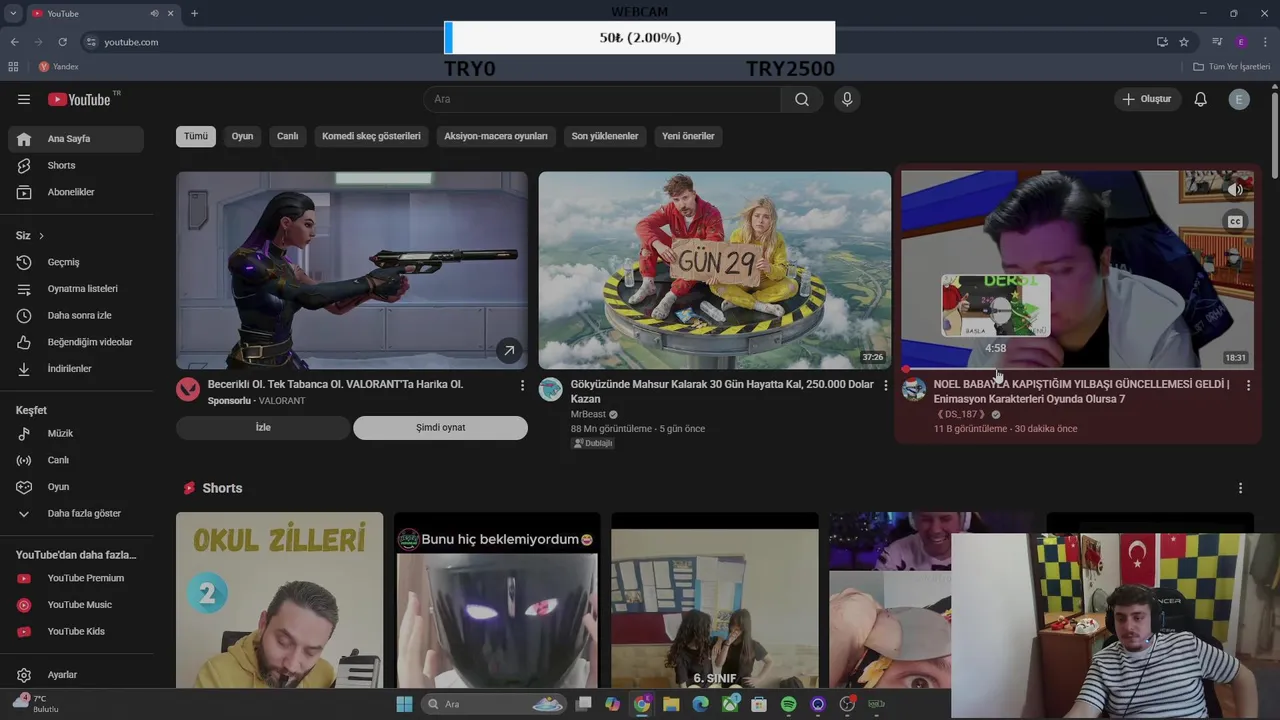The image size is (1280, 720).
Task: Open File Explorer from the taskbar
Action: tap(671, 704)
